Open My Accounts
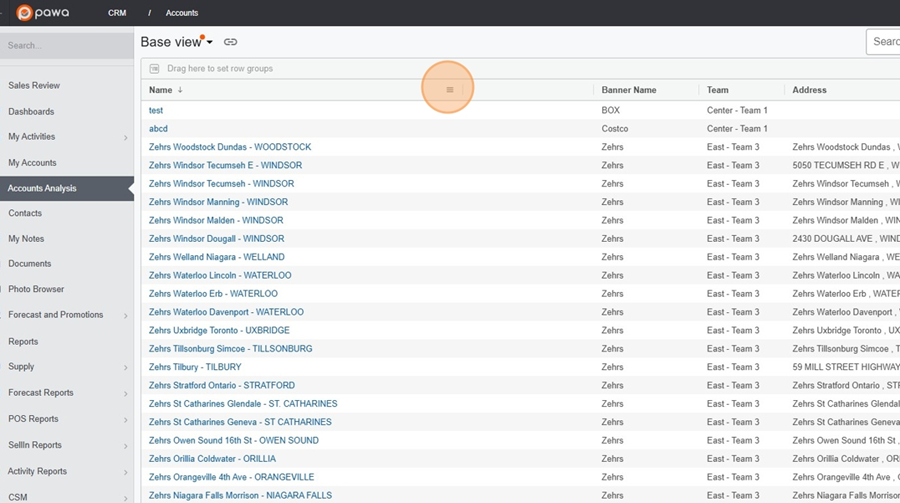The height and width of the screenshot is (503, 900). point(32,162)
